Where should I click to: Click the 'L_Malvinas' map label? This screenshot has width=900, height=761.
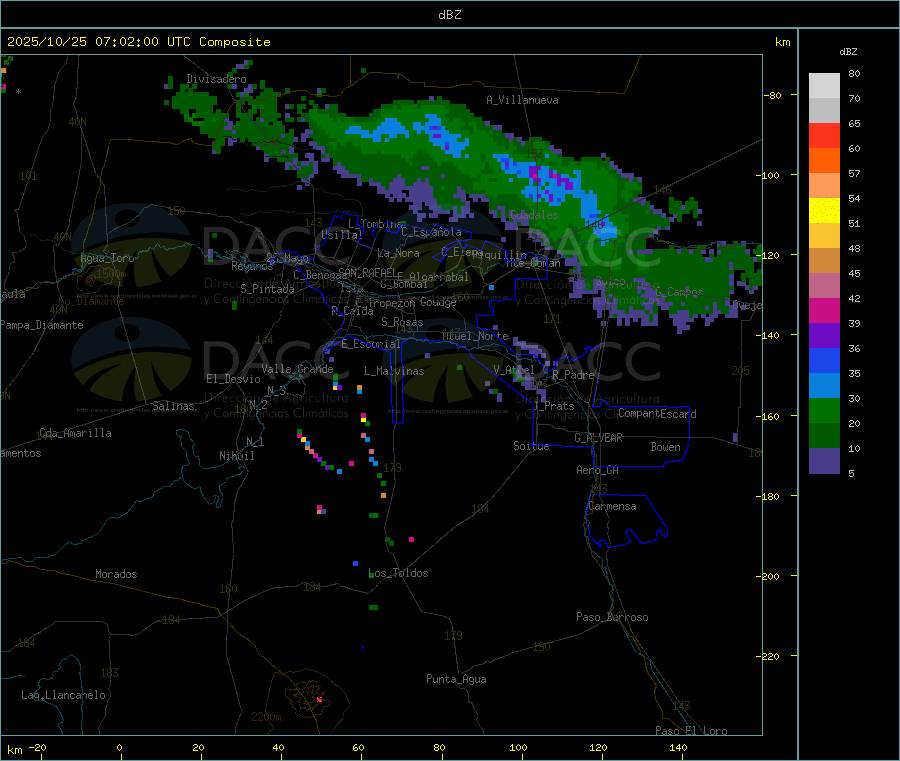point(394,371)
